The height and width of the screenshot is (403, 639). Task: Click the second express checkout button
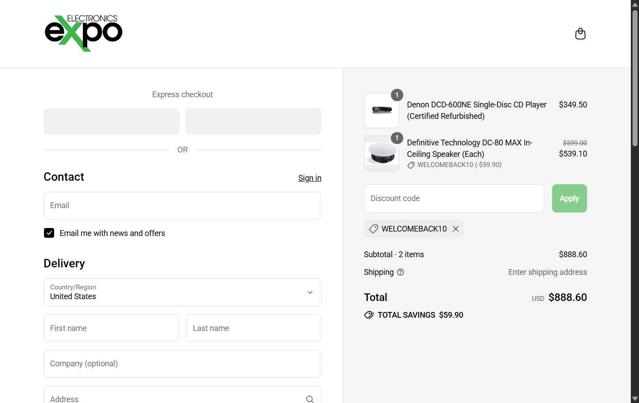pyautogui.click(x=253, y=121)
